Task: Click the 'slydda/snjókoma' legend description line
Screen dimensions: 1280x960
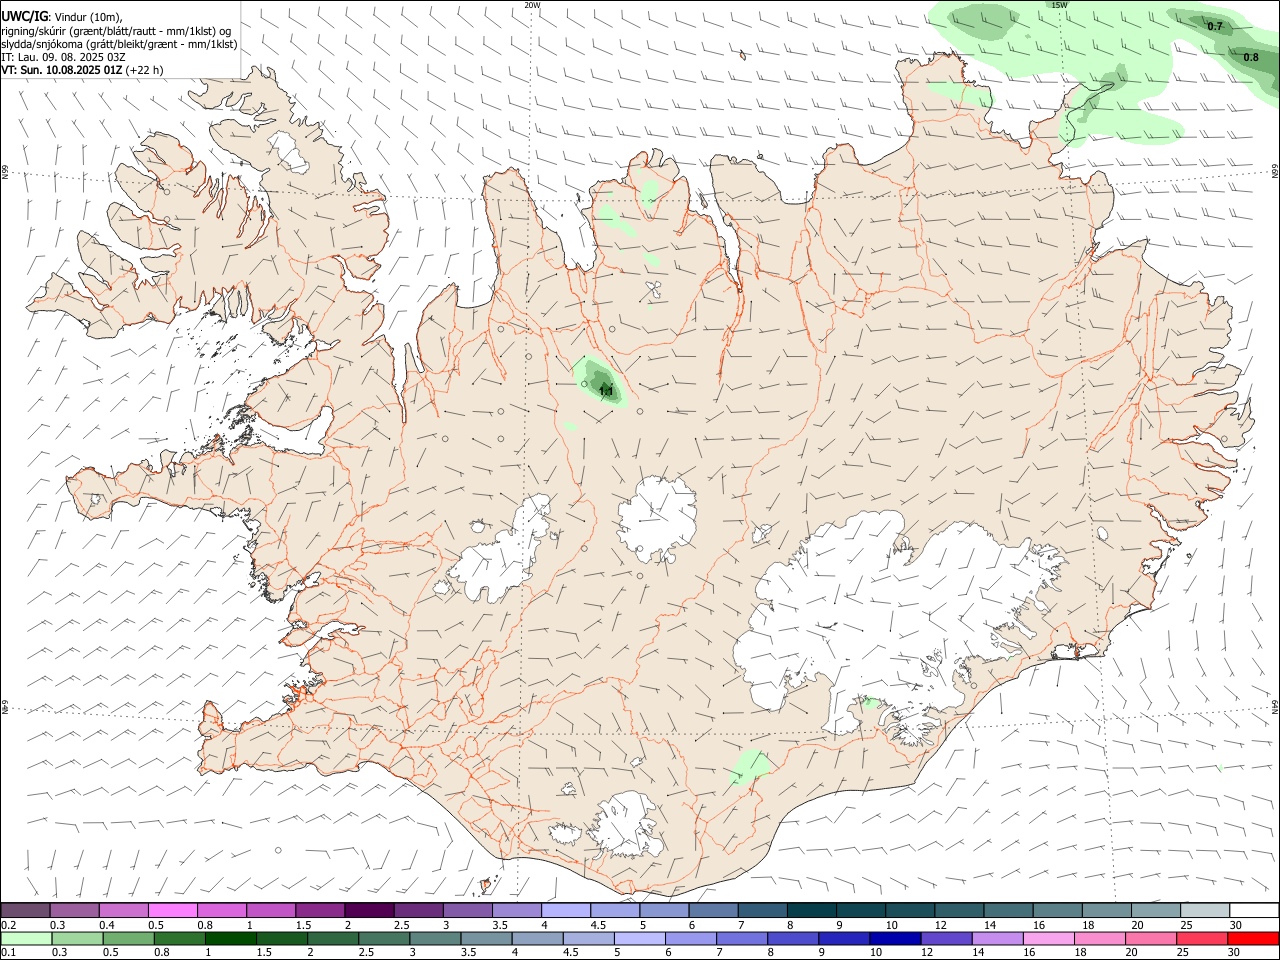Action: [119, 44]
